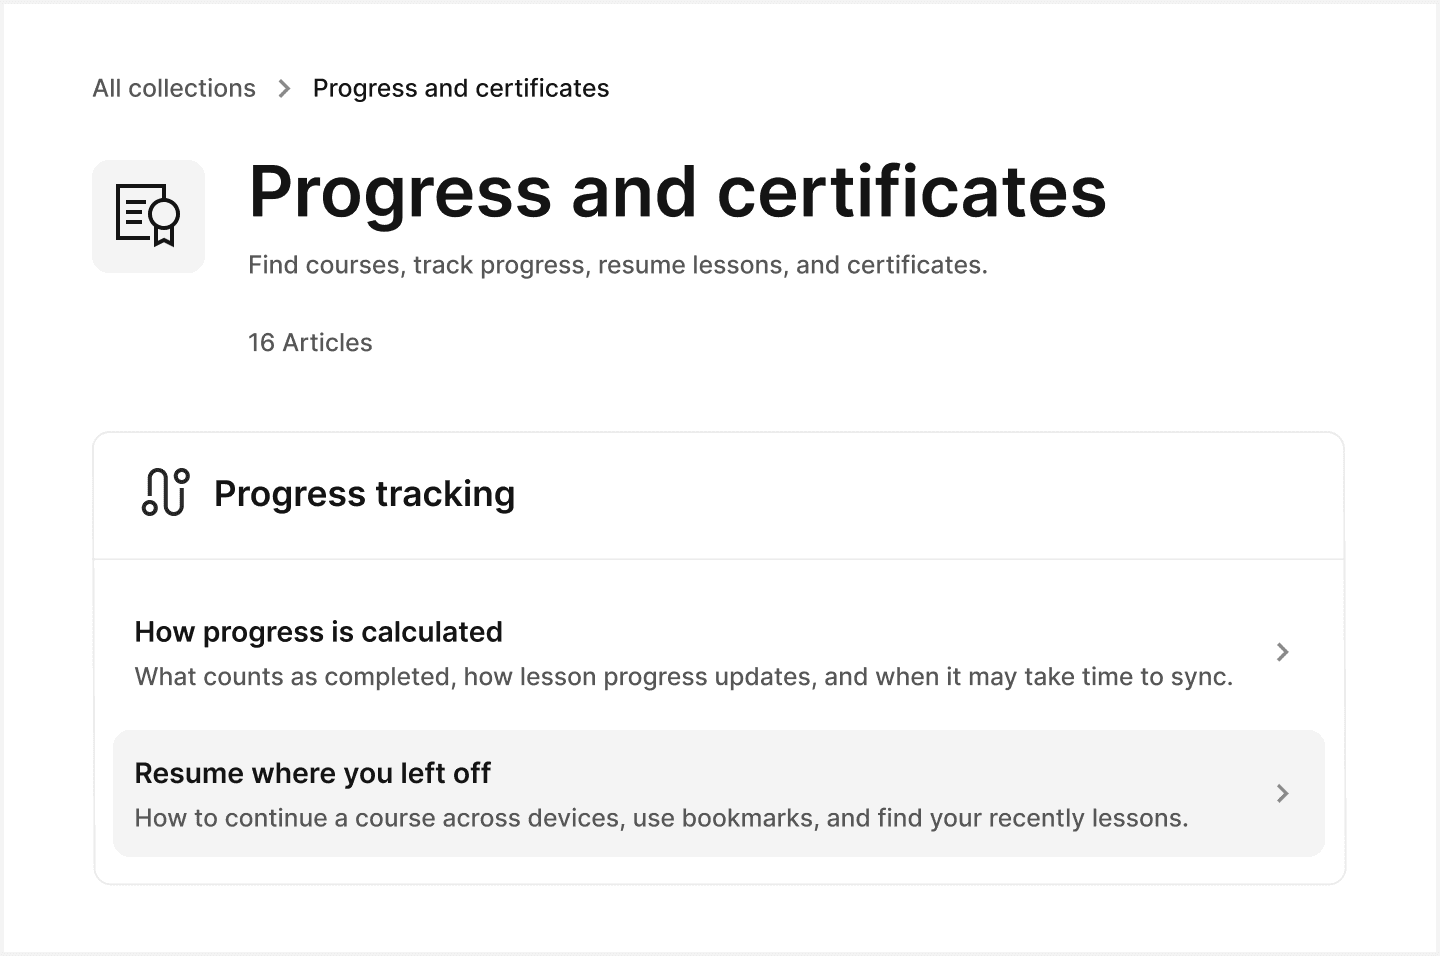Click the Progress tracking section header

click(x=364, y=494)
